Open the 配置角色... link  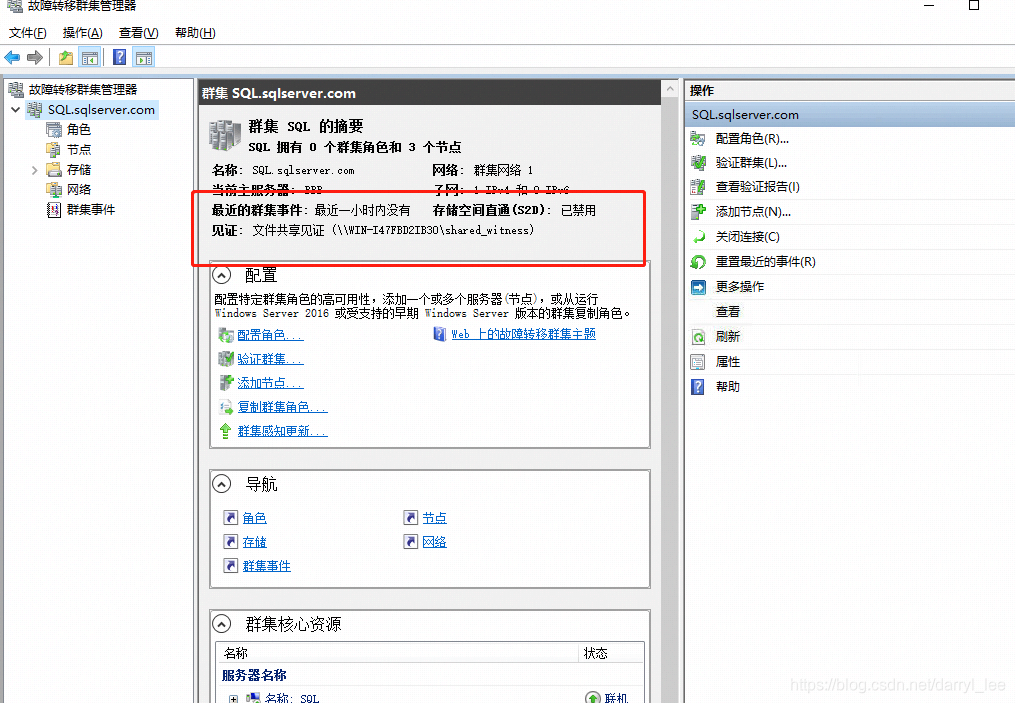coord(270,335)
